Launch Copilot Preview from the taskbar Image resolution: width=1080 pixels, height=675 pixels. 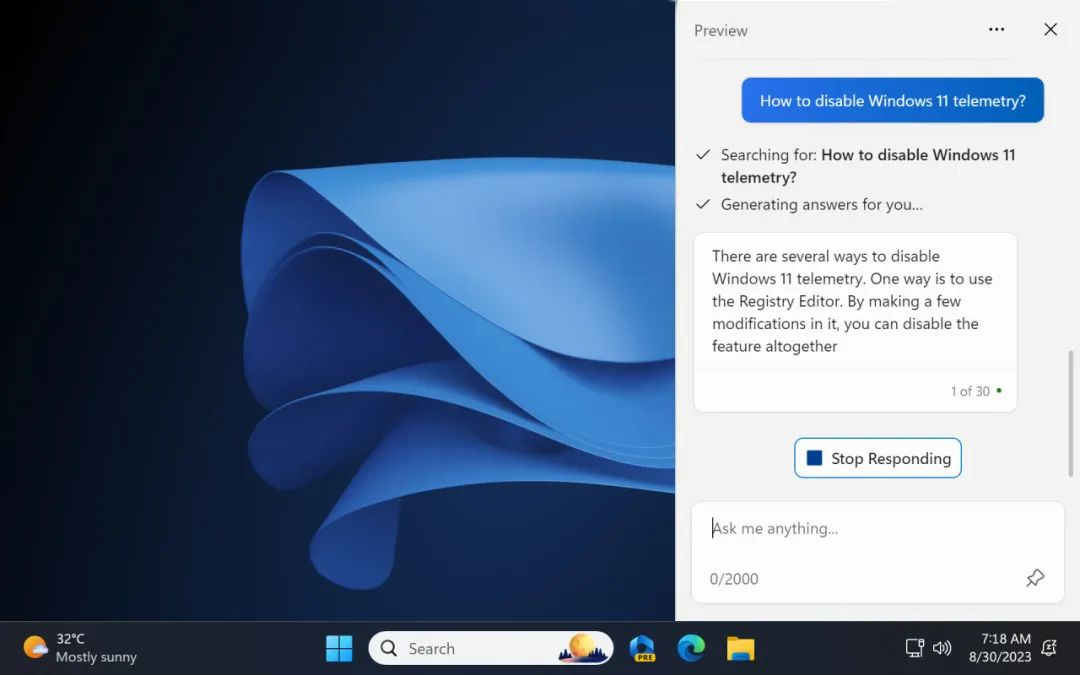click(x=642, y=648)
